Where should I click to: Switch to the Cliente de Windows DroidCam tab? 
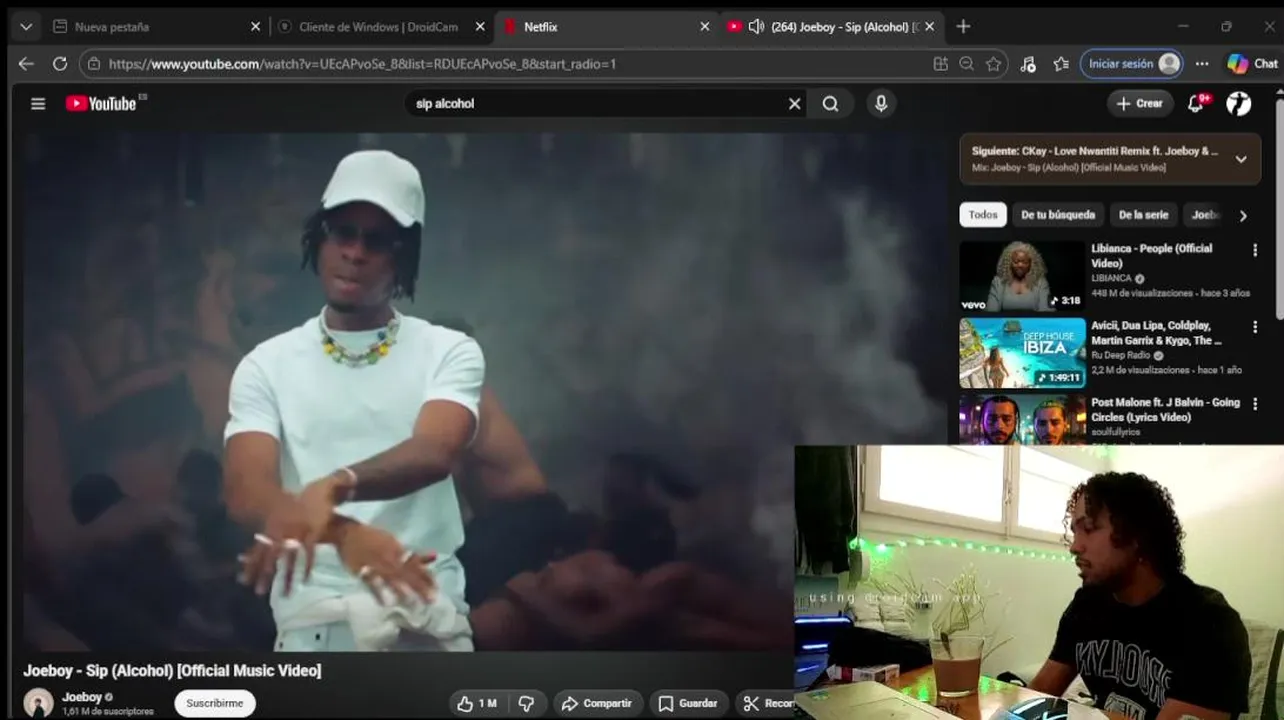382,27
